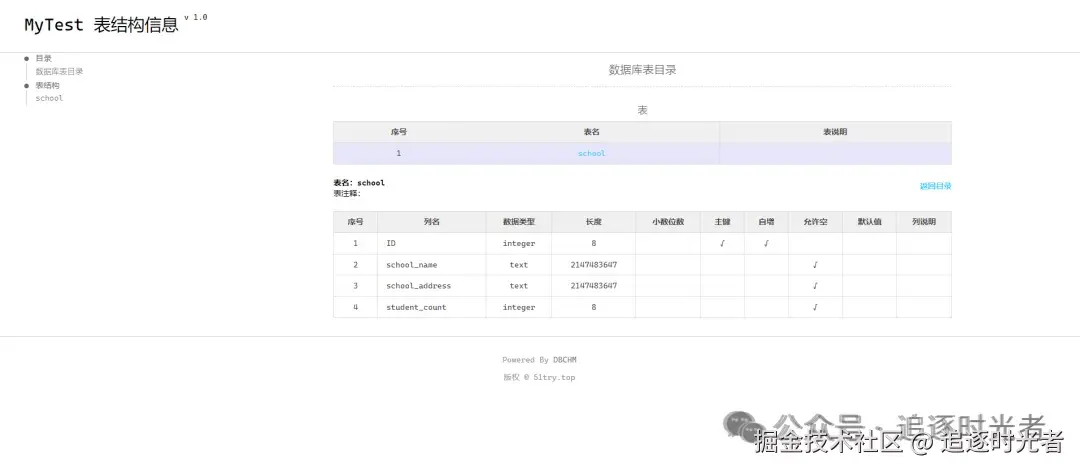Viewport: 1080px width, 471px height.
Task: Select school under 表结构 in sidebar
Action: click(x=49, y=98)
